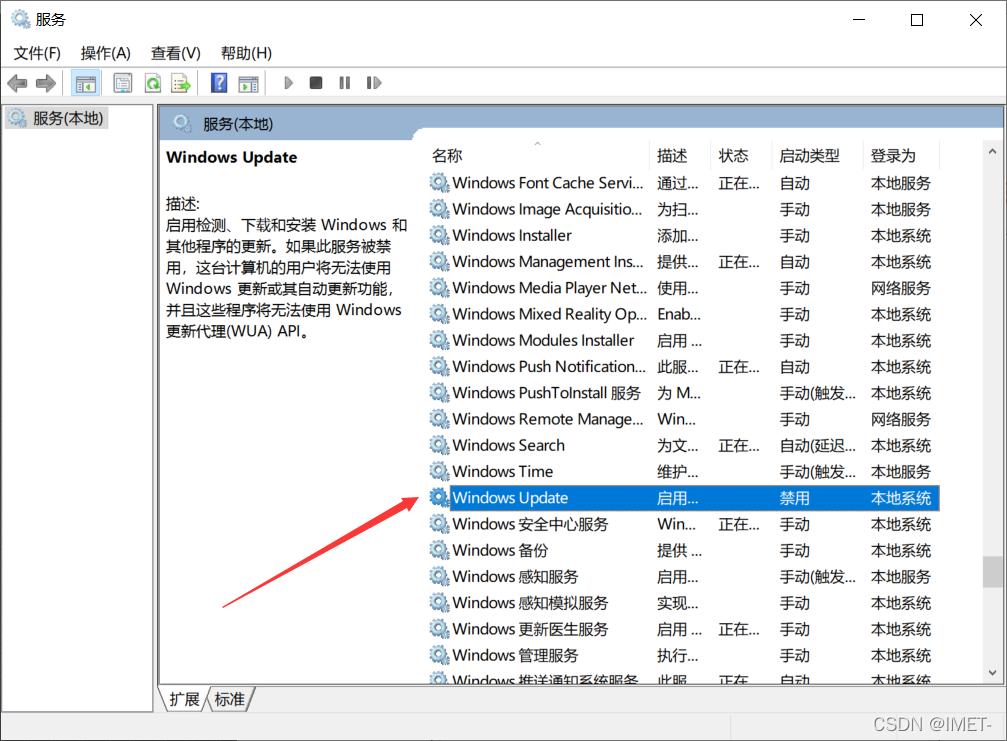This screenshot has height=741, width=1007.
Task: Toggle the console tree show/hide icon
Action: pos(85,83)
